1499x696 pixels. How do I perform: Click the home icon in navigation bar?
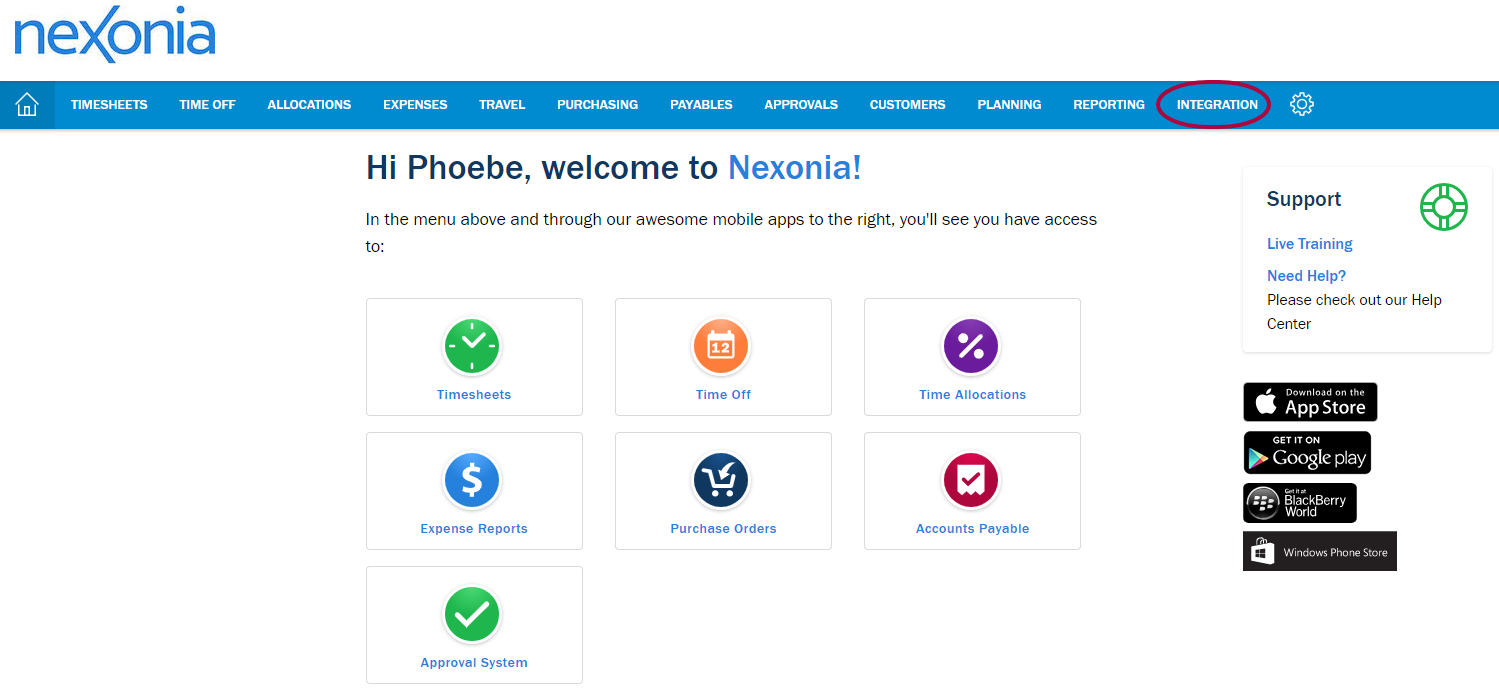coord(27,105)
